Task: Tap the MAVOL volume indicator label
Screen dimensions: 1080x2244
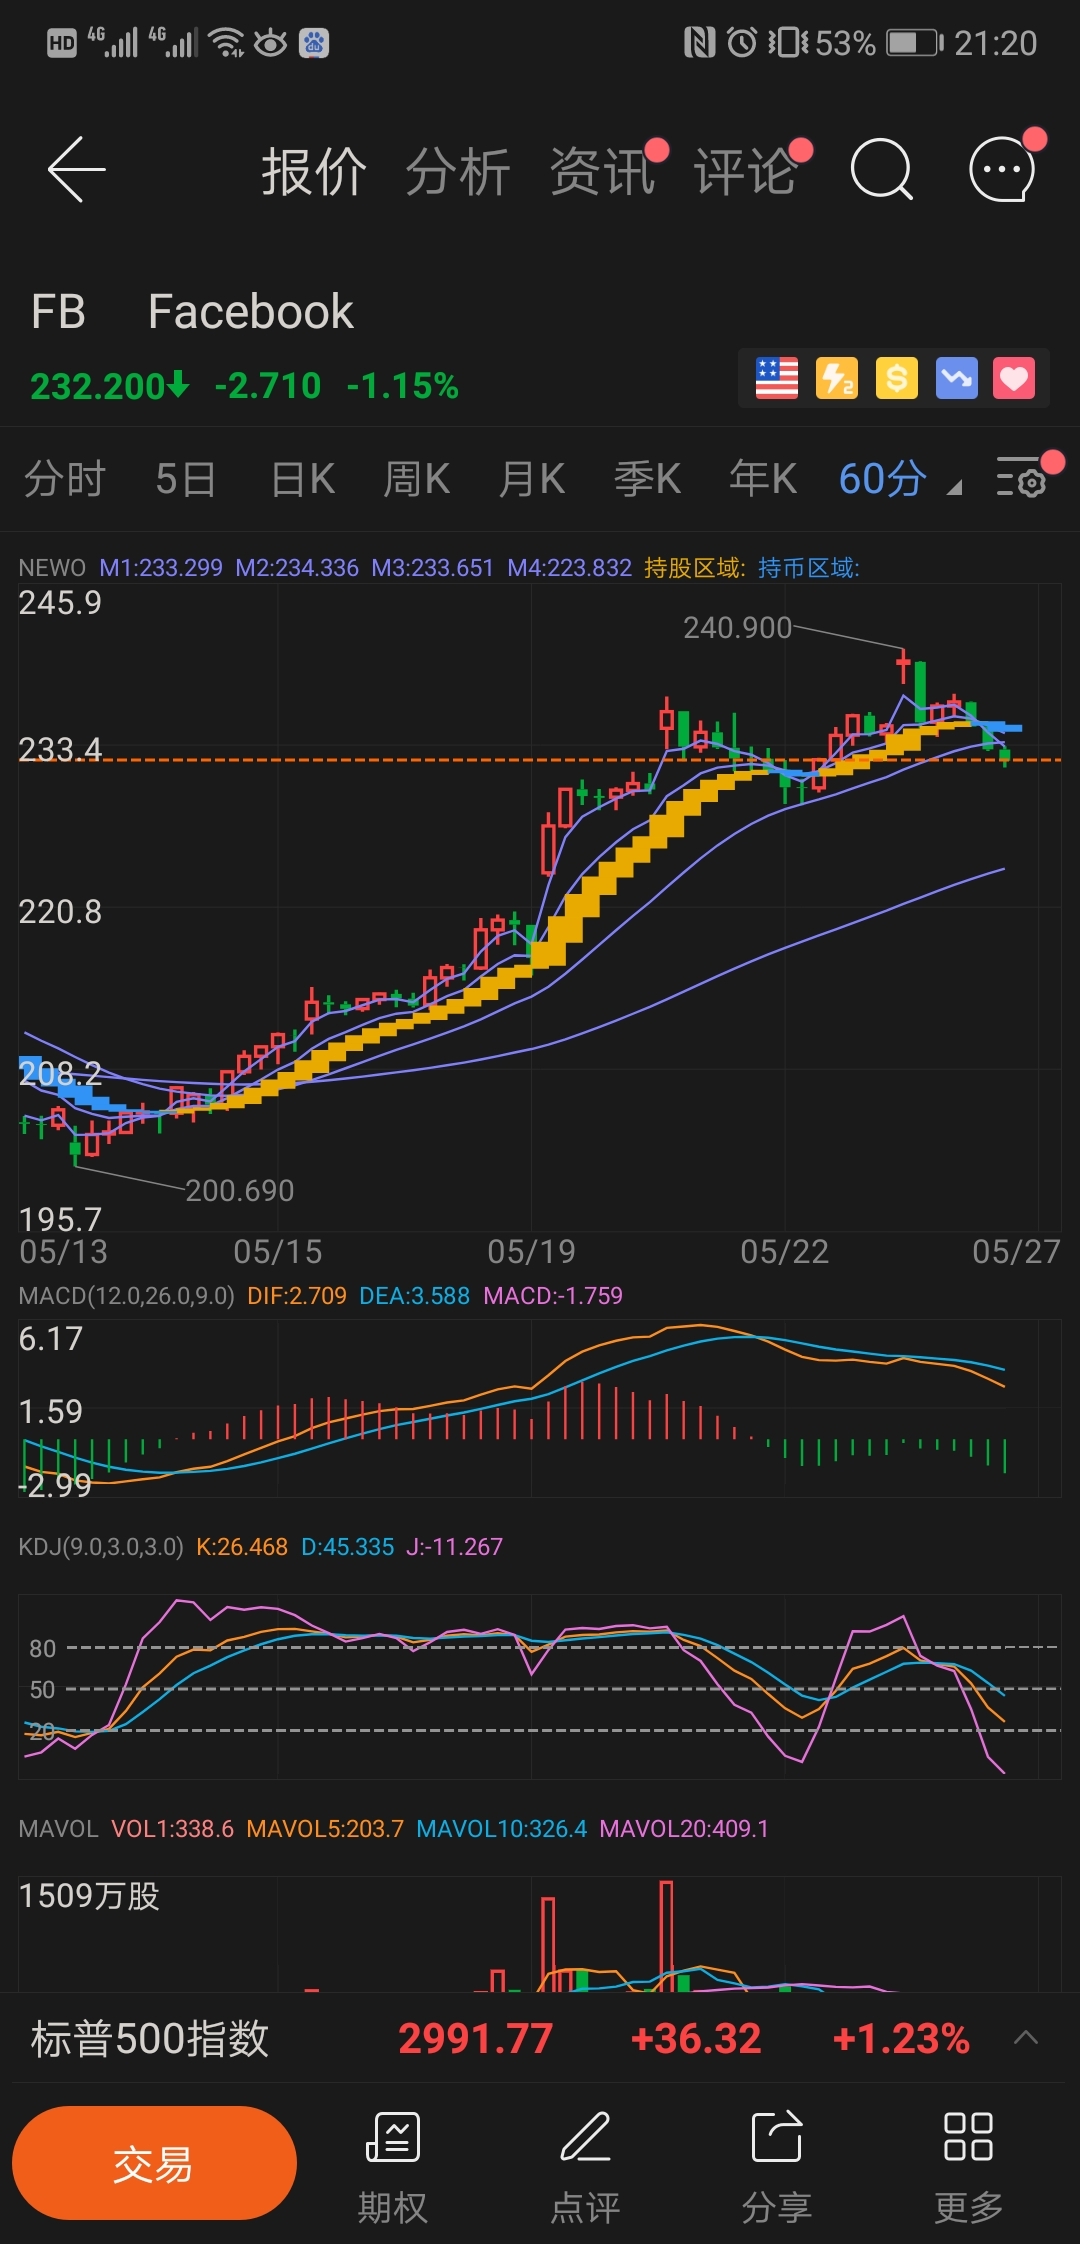Action: tap(58, 1829)
